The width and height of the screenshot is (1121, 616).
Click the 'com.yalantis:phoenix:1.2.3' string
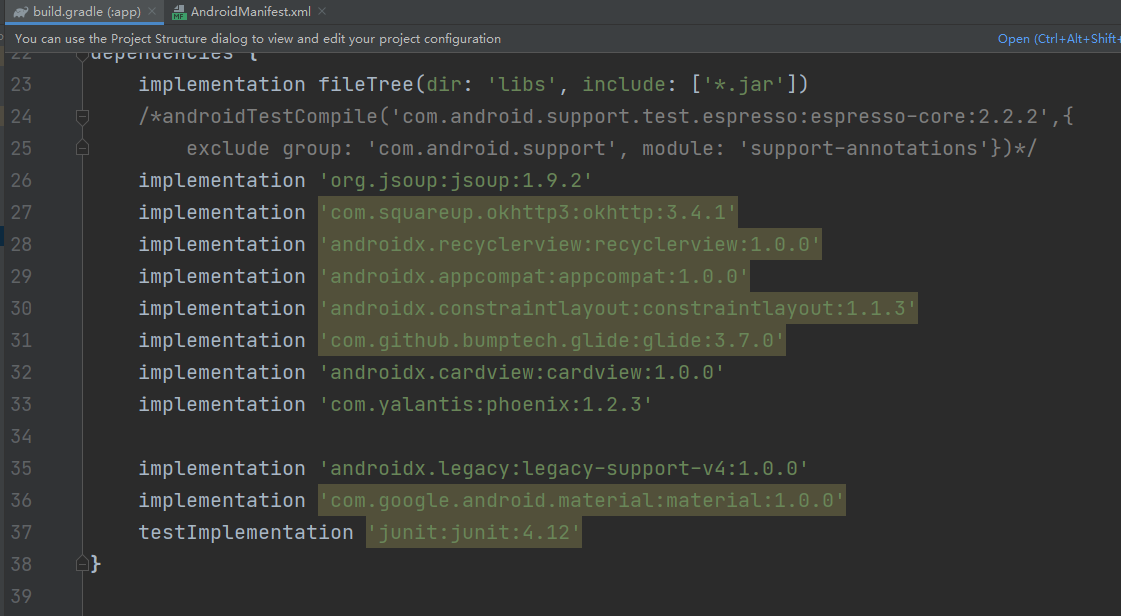(x=485, y=404)
